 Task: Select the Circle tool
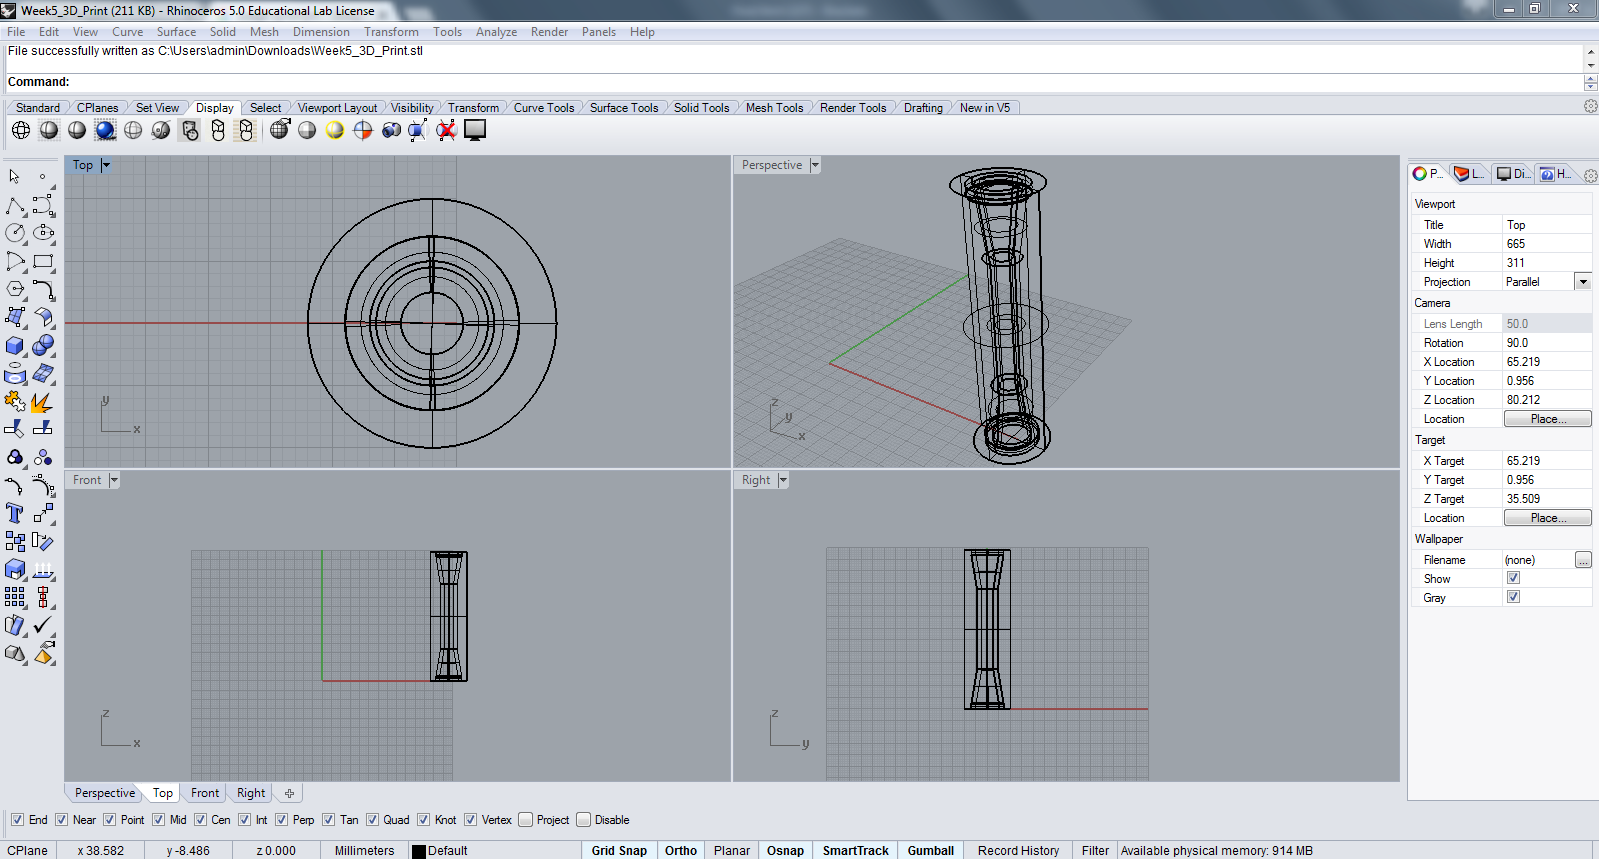(x=15, y=233)
